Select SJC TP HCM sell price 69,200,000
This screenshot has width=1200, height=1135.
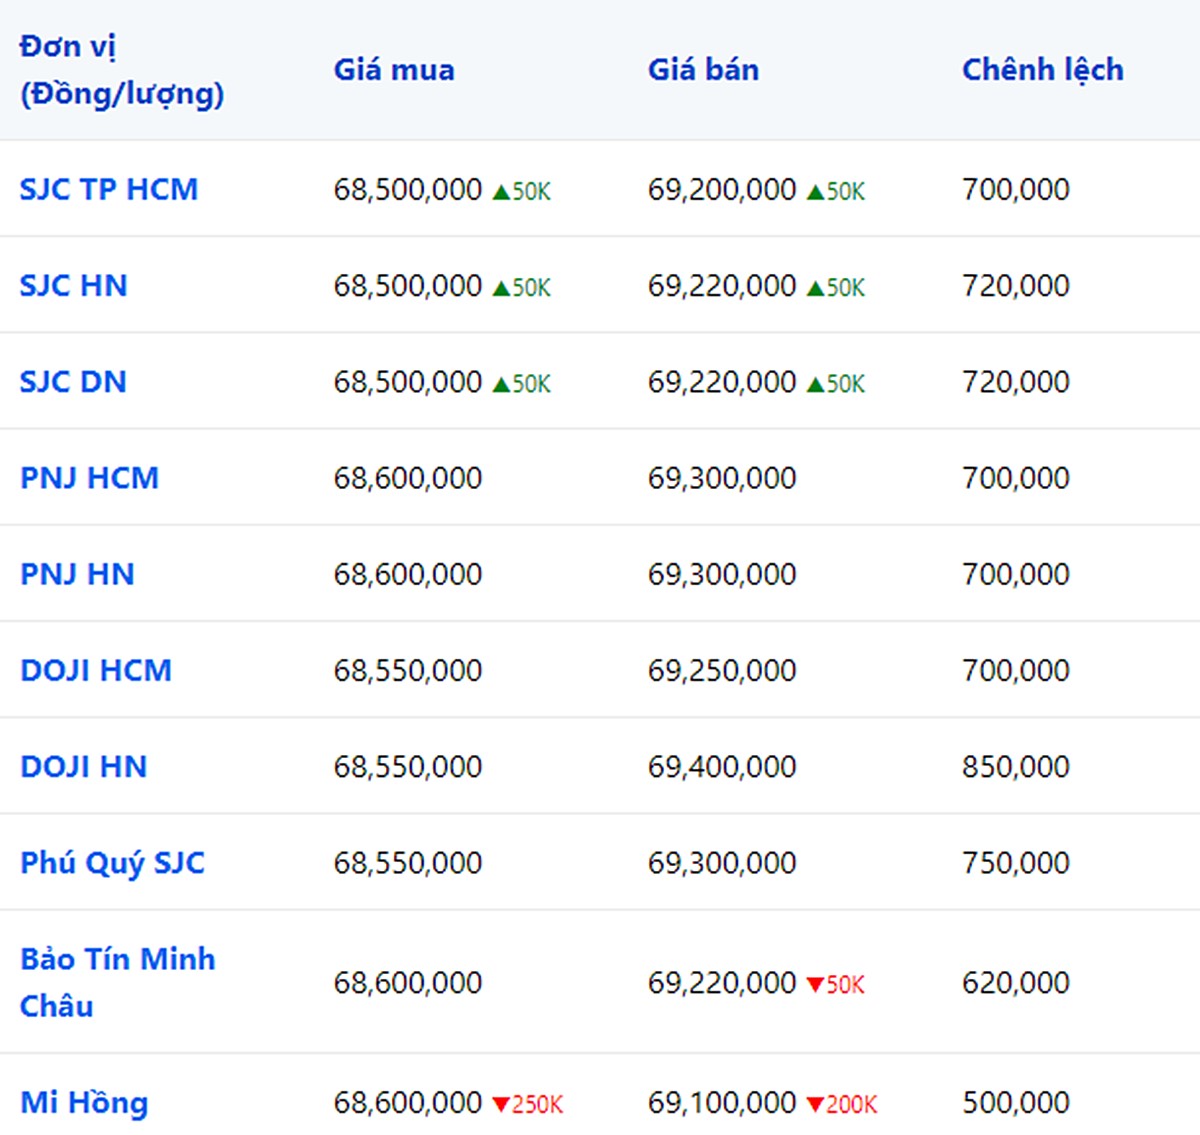click(722, 189)
